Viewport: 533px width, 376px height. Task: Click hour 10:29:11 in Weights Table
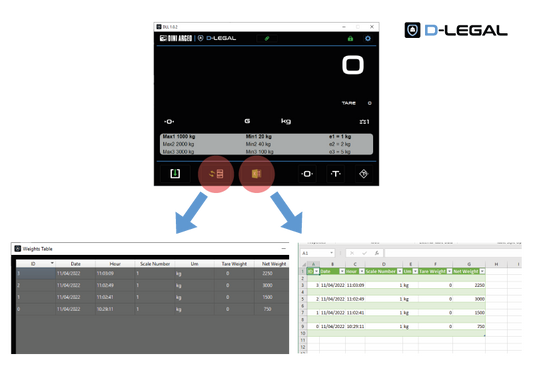[105, 309]
